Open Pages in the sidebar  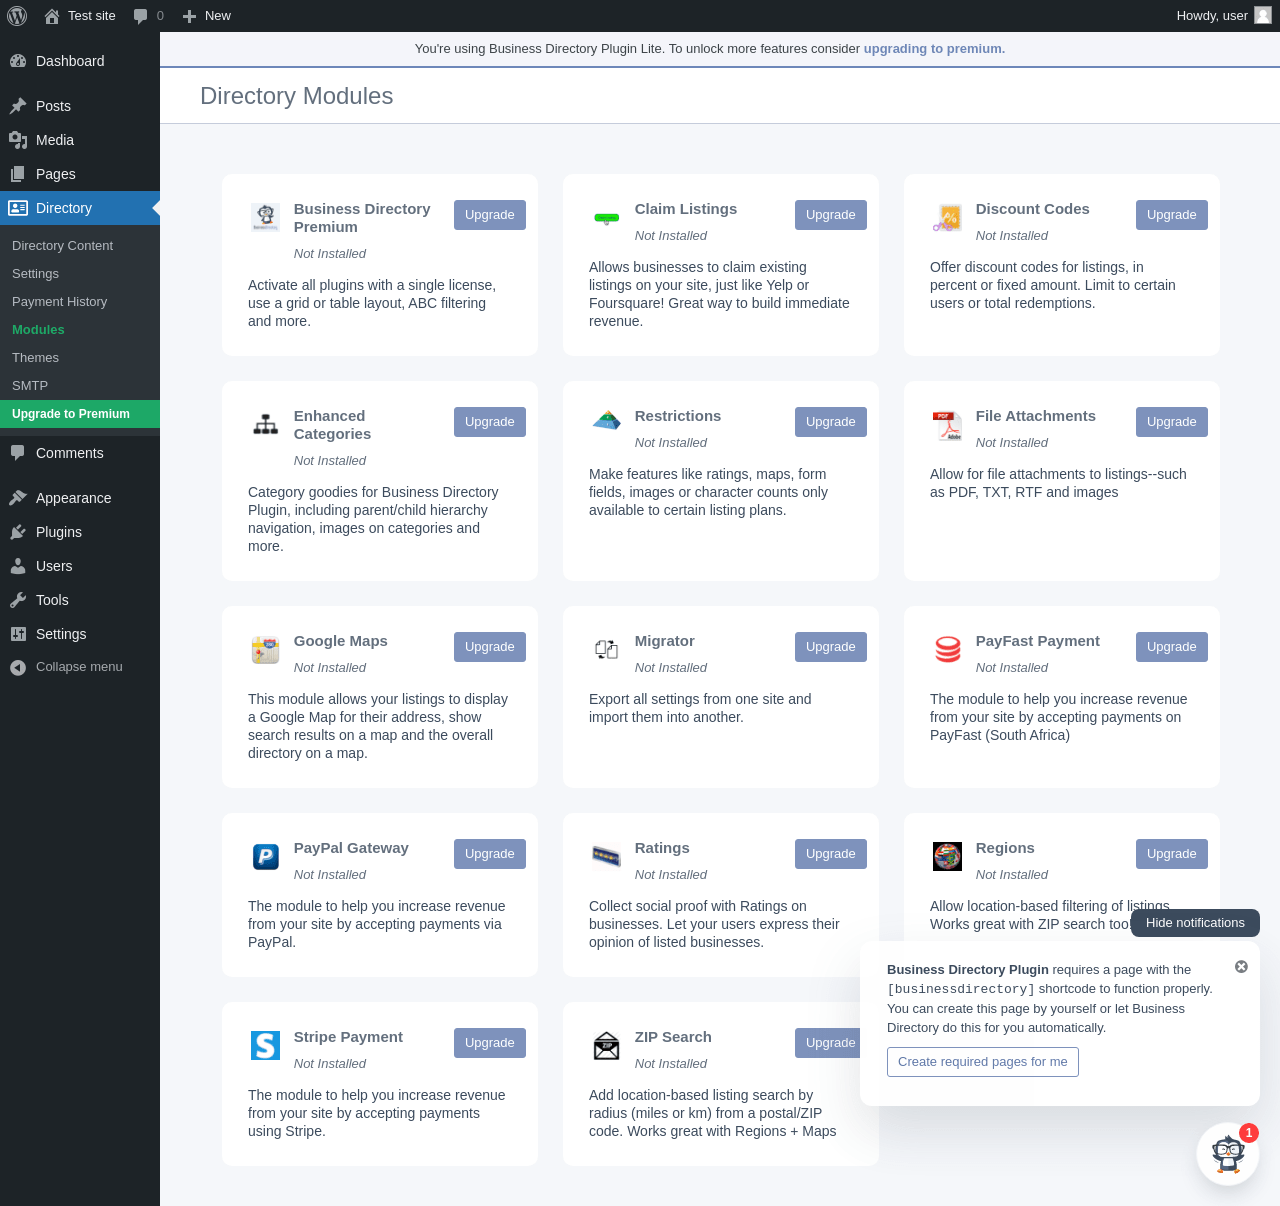click(x=80, y=174)
